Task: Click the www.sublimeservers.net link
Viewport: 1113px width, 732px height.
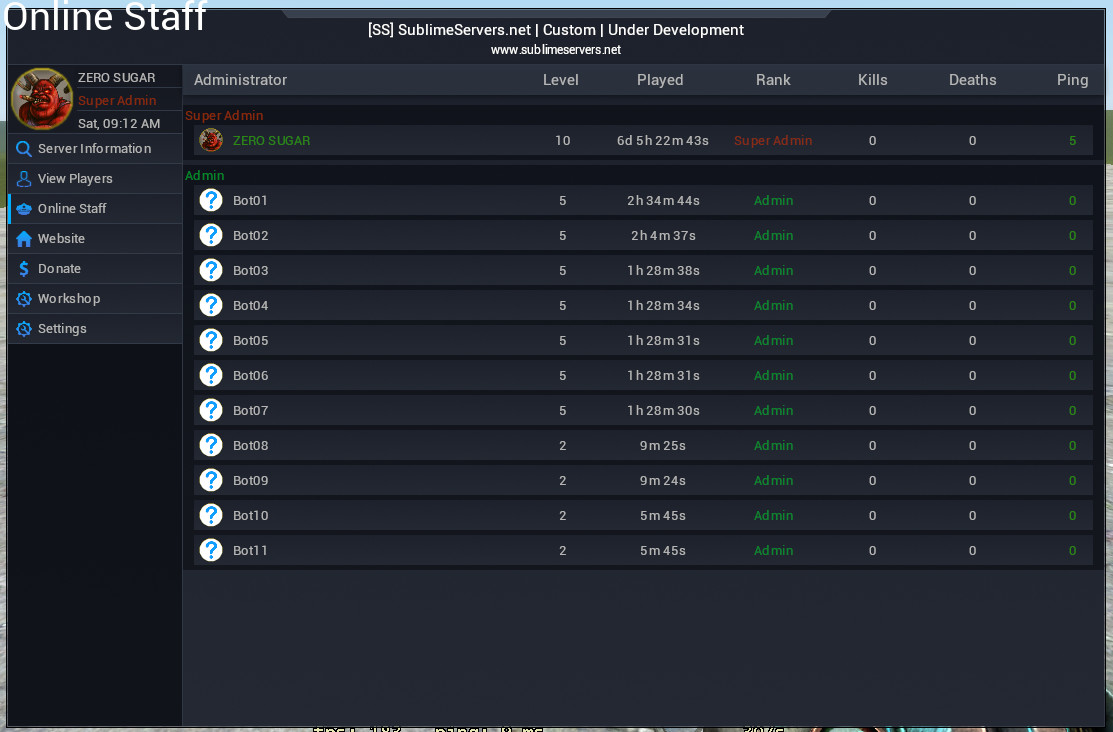Action: pos(556,50)
